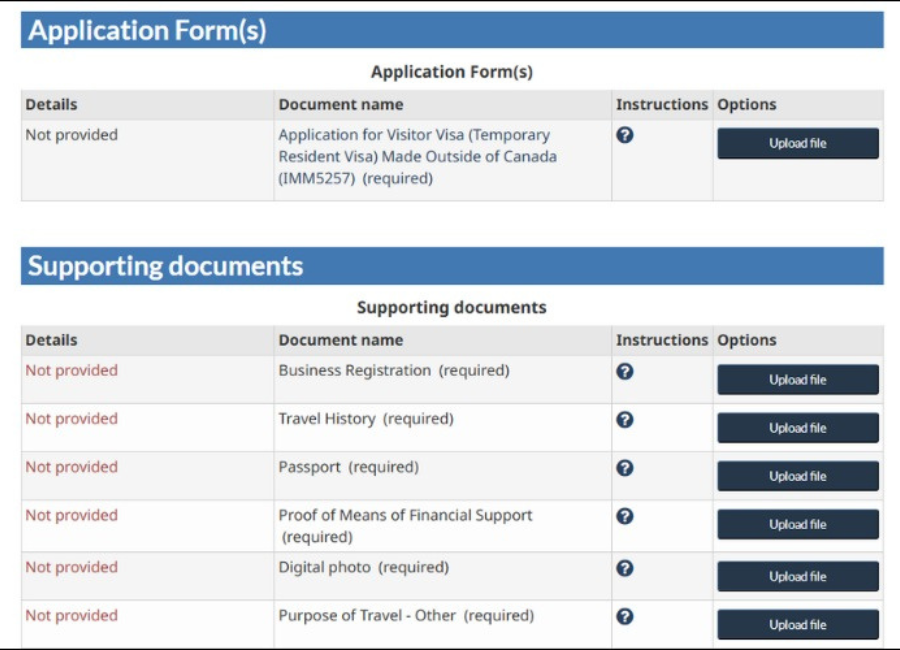Click the Business Registration document name
The width and height of the screenshot is (900, 650).
click(354, 370)
